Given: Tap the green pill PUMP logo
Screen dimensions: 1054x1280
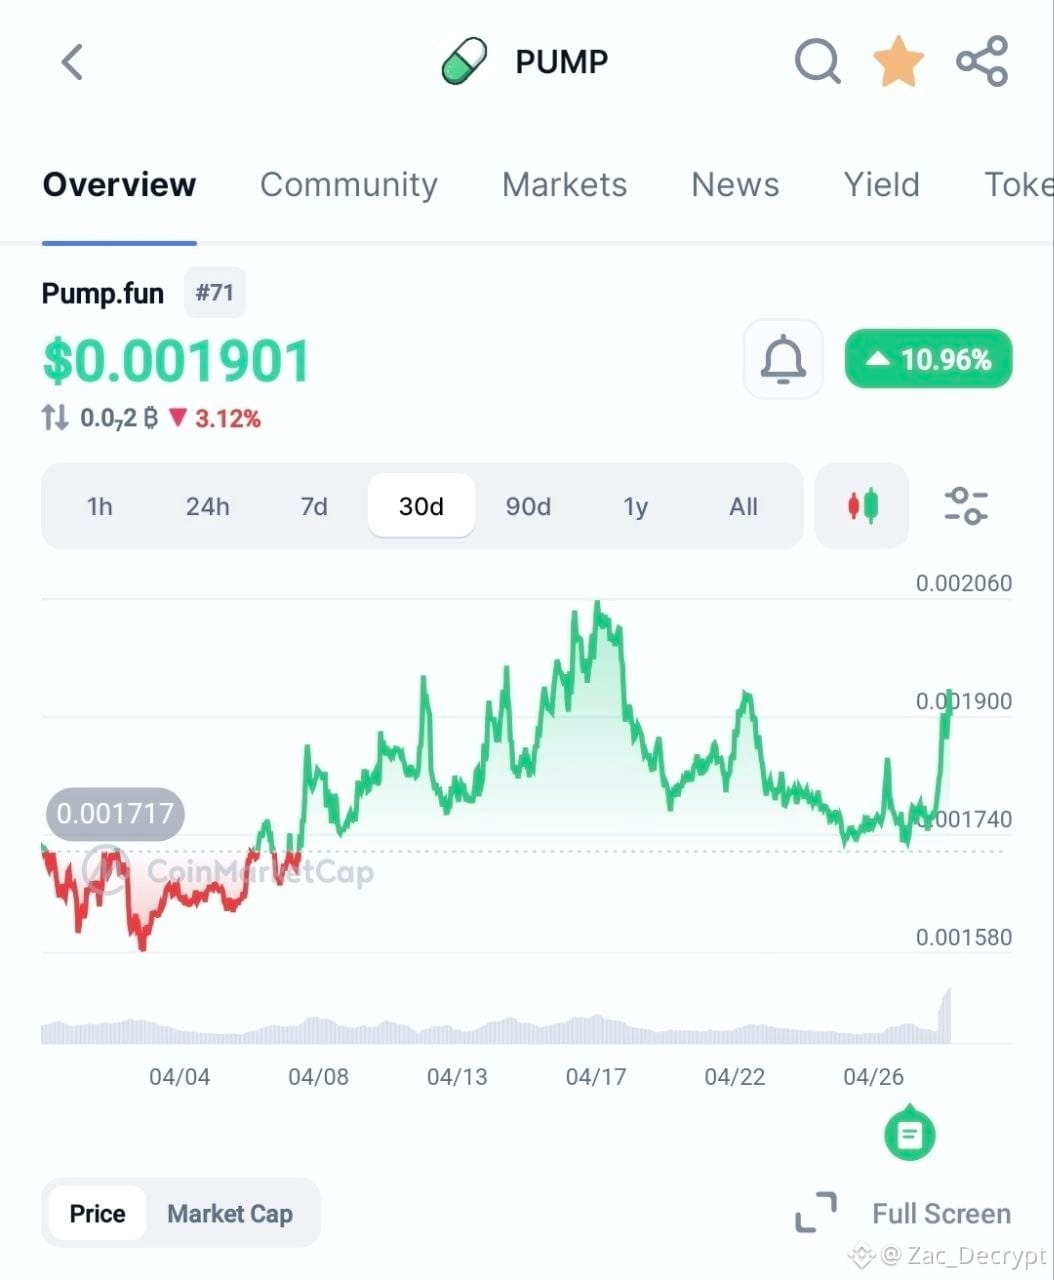Looking at the screenshot, I should point(464,62).
